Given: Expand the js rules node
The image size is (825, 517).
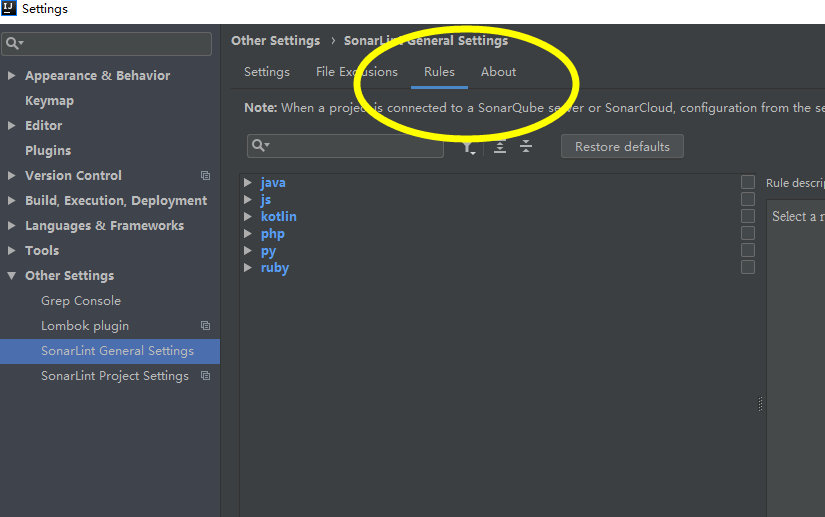Looking at the screenshot, I should tap(248, 199).
